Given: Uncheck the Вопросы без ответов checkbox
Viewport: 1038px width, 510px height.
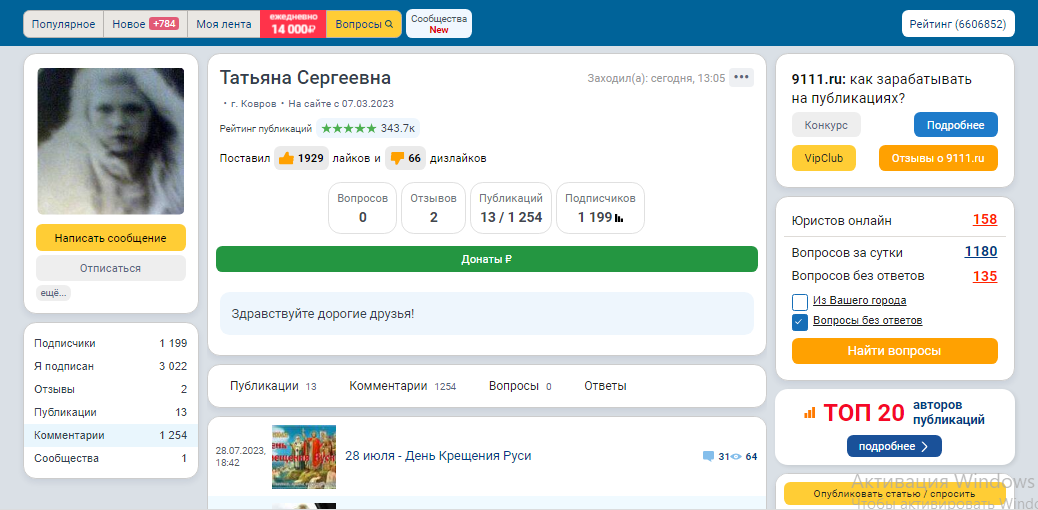Looking at the screenshot, I should [x=800, y=322].
